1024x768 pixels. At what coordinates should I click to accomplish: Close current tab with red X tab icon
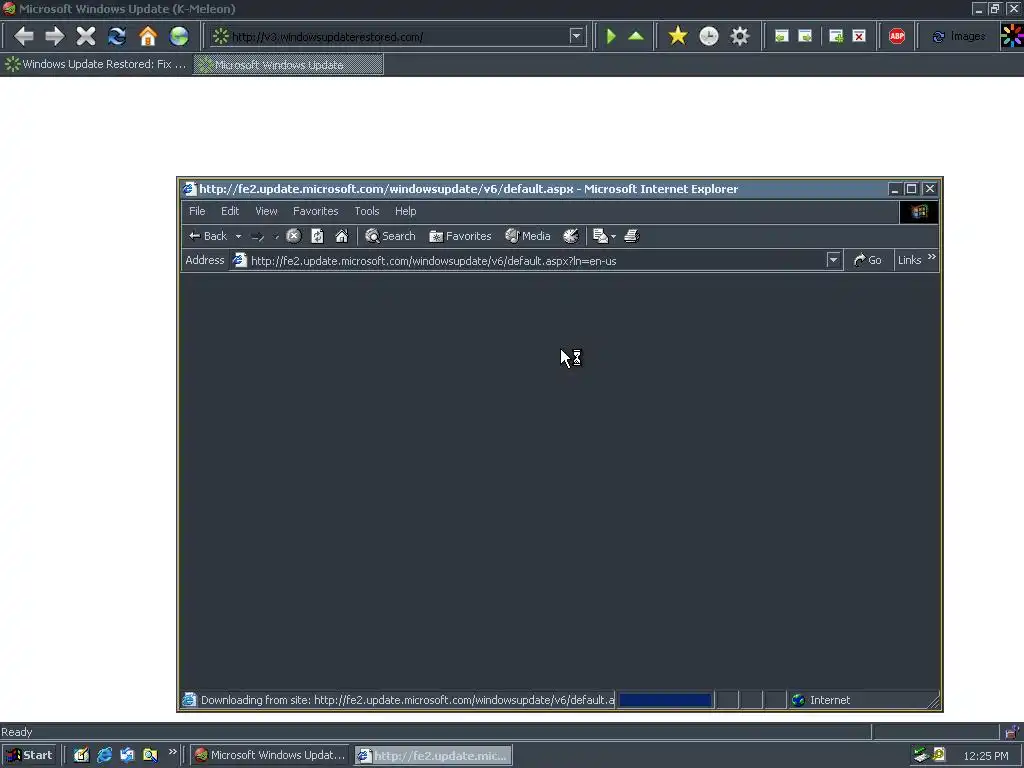tap(859, 36)
